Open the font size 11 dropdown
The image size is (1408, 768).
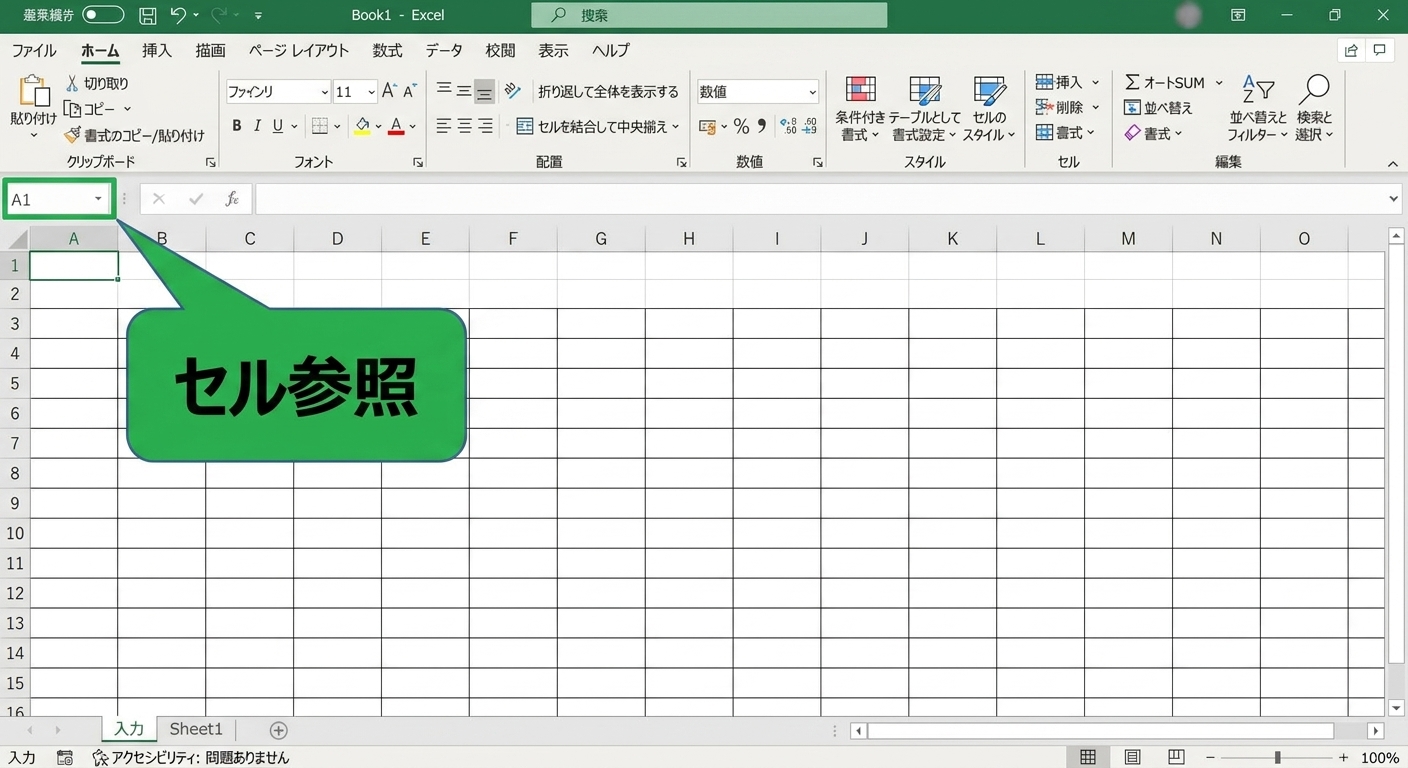click(371, 92)
